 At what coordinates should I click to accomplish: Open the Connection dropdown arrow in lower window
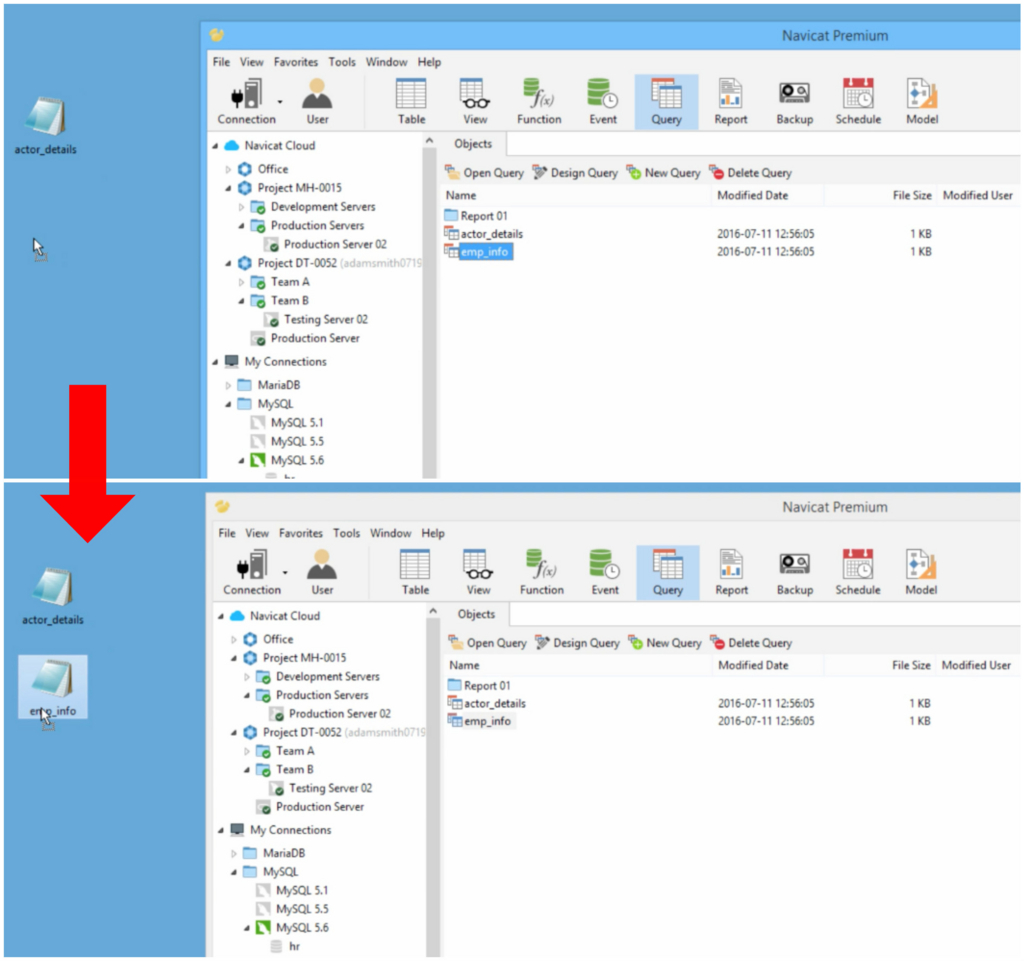285,573
